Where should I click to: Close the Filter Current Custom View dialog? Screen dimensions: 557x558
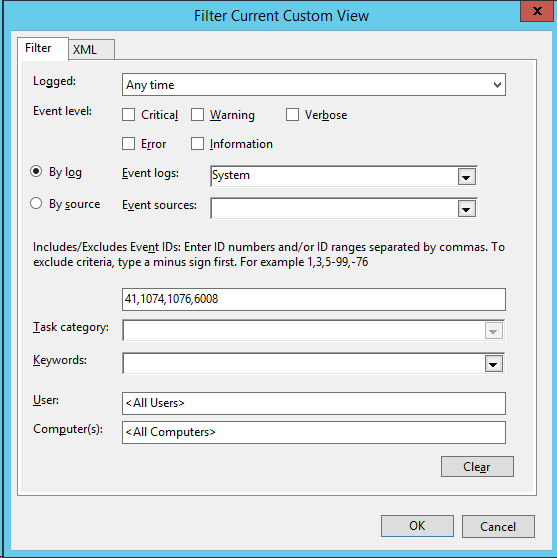[x=537, y=11]
